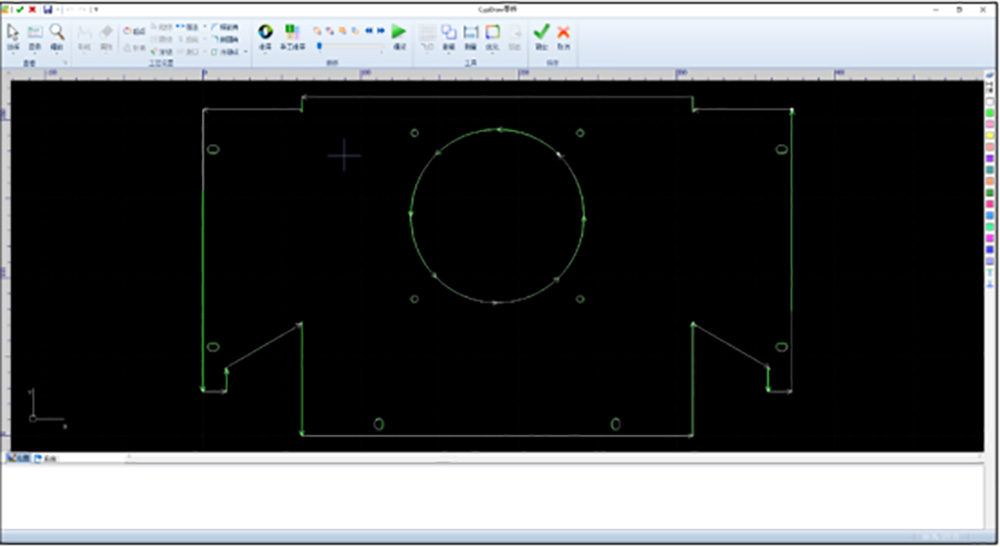Switch to the second bottom panel tab
Screen dimensions: 1000x547
45,459
